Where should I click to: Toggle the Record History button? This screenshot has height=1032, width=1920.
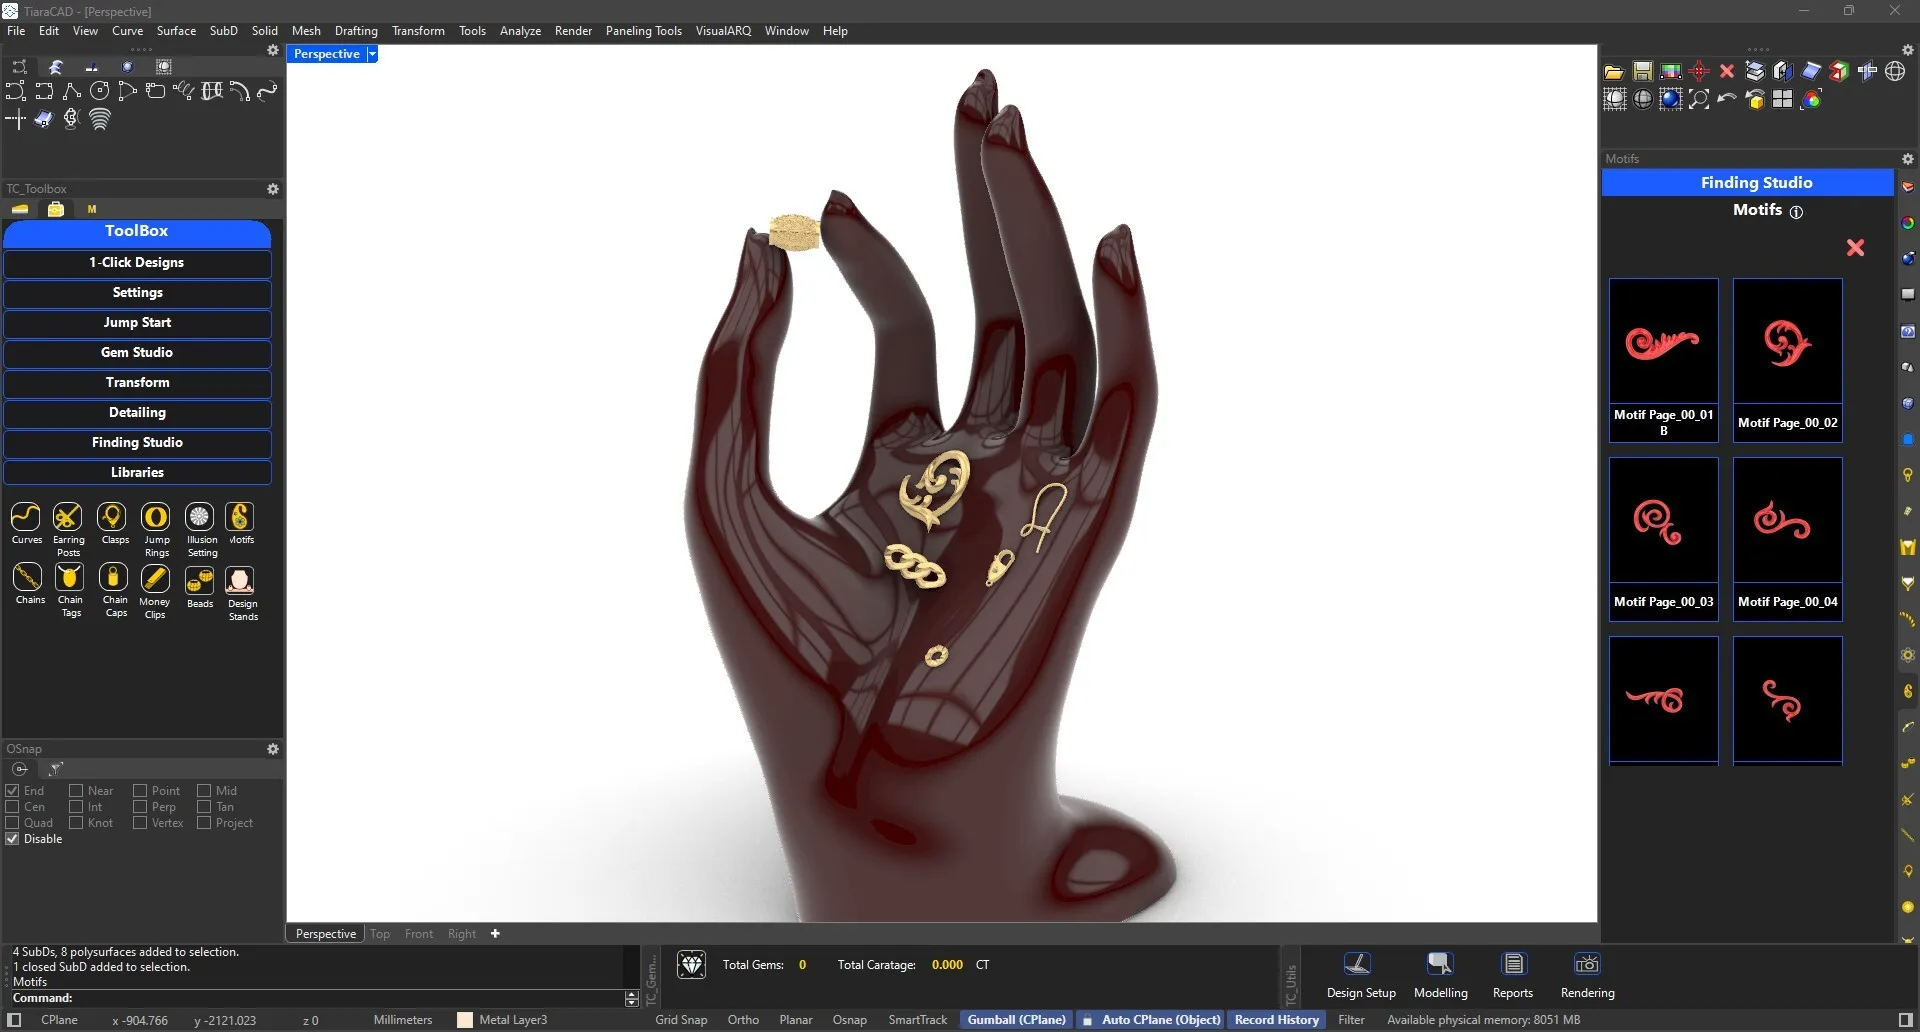coord(1276,1020)
